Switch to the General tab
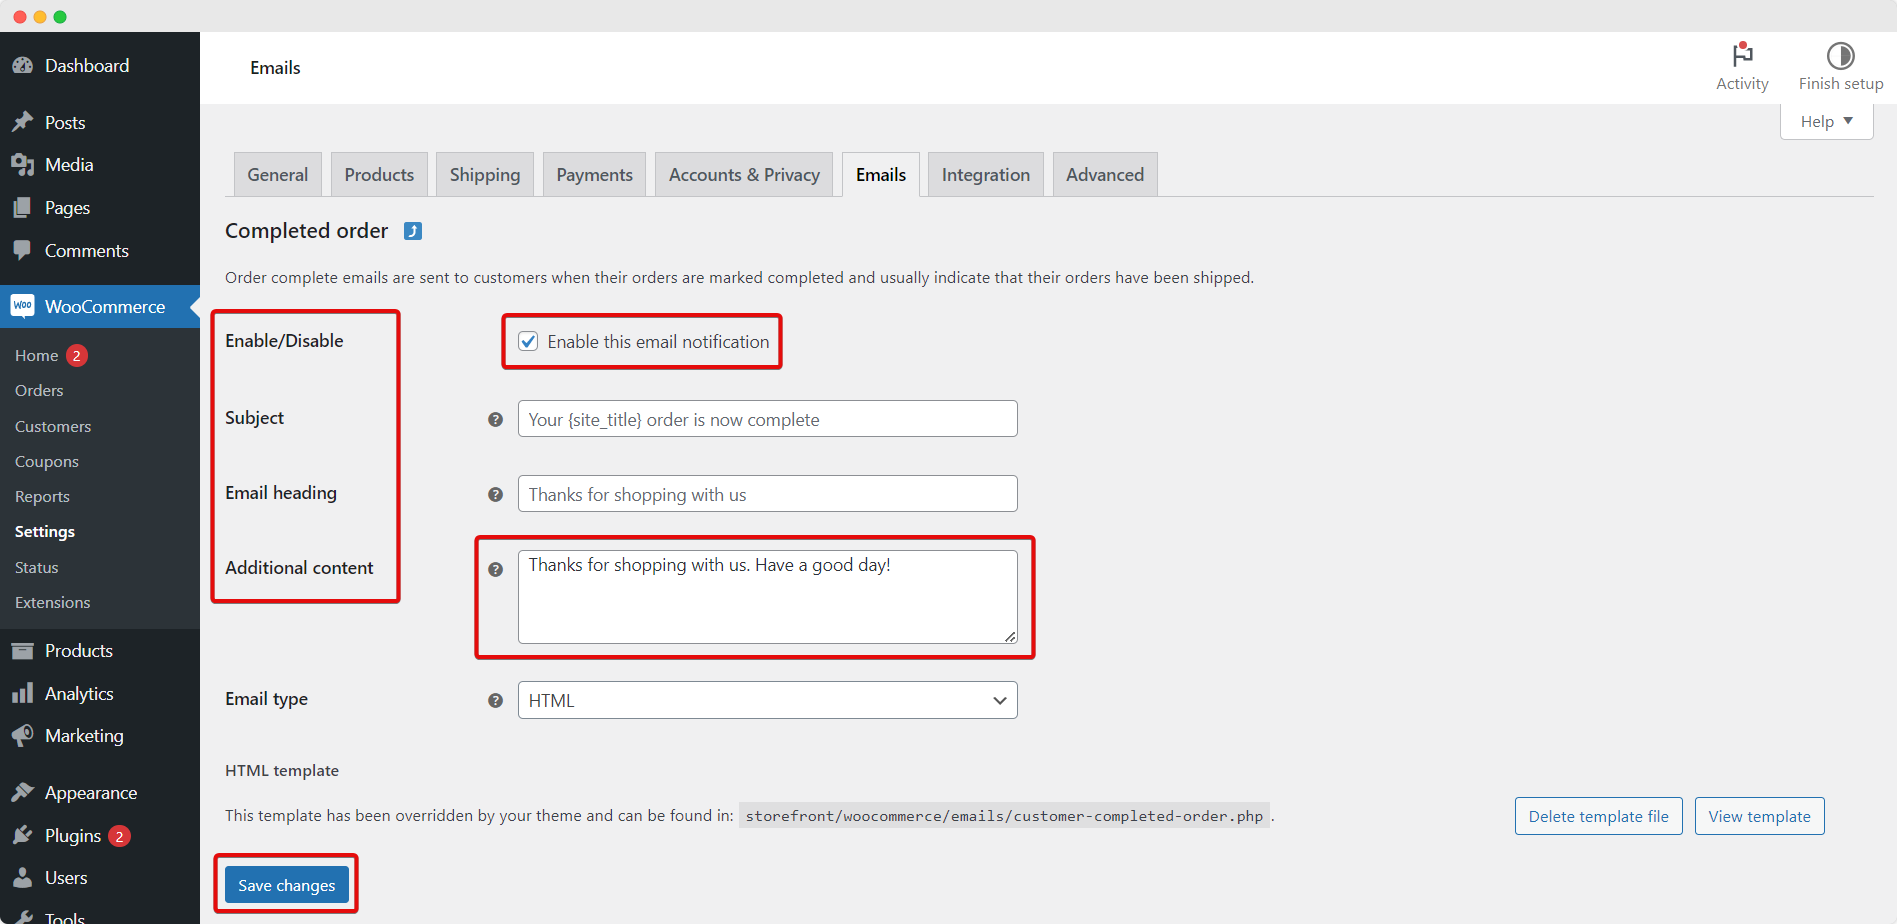Screen dimensions: 1897x924 tap(278, 174)
